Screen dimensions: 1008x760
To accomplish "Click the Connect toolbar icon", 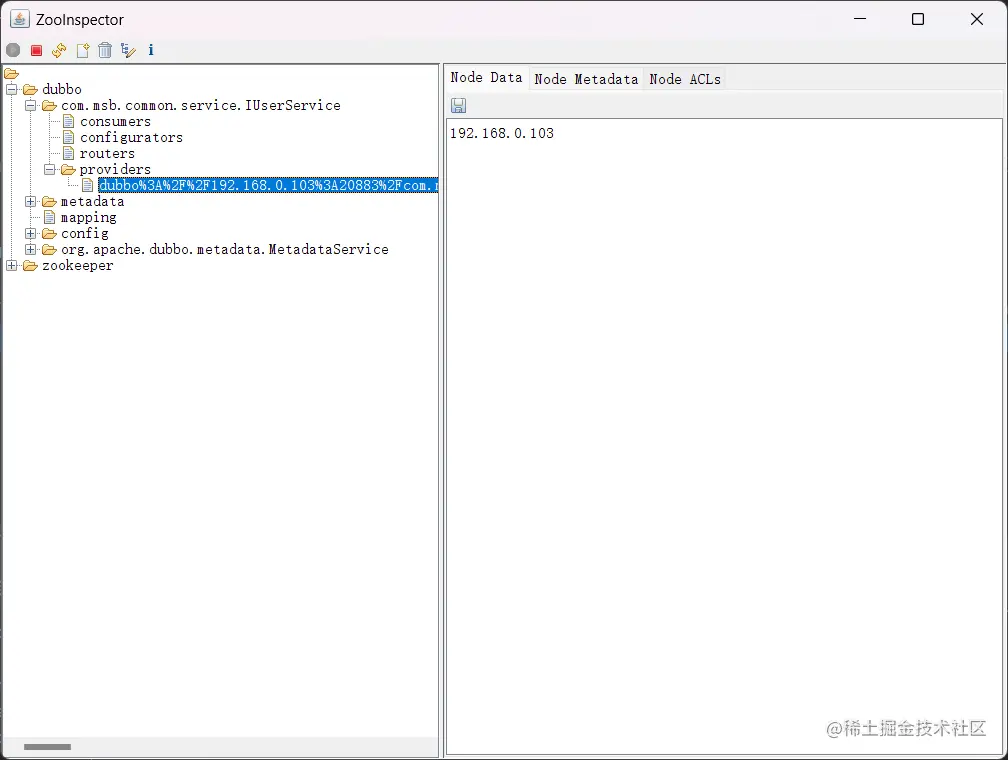I will point(13,50).
